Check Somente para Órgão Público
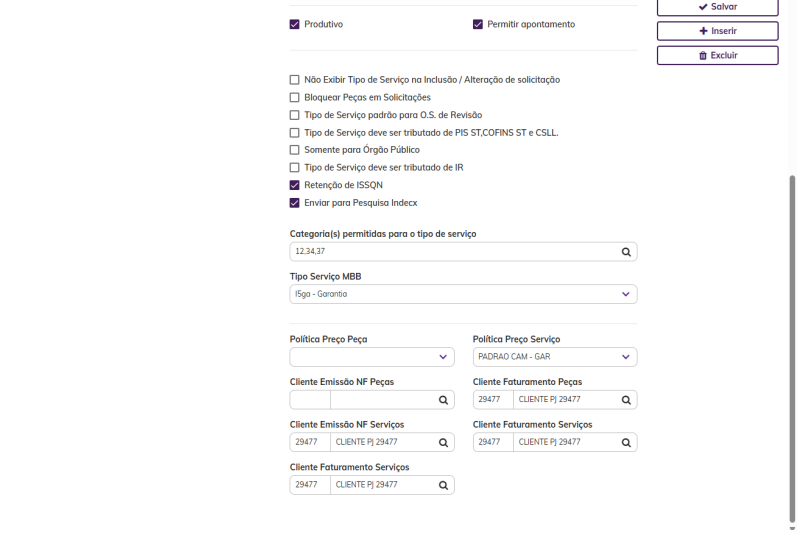This screenshot has width=803, height=539. pos(295,150)
